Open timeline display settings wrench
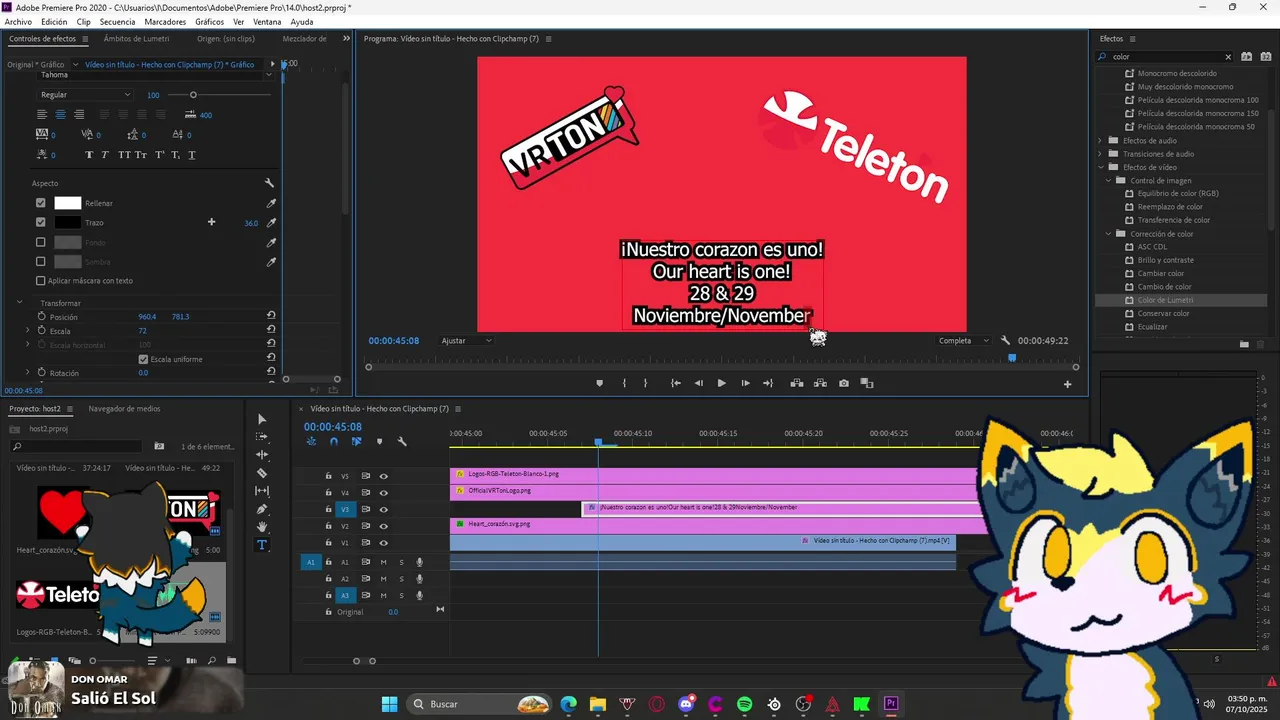The height and width of the screenshot is (720, 1280). click(402, 441)
